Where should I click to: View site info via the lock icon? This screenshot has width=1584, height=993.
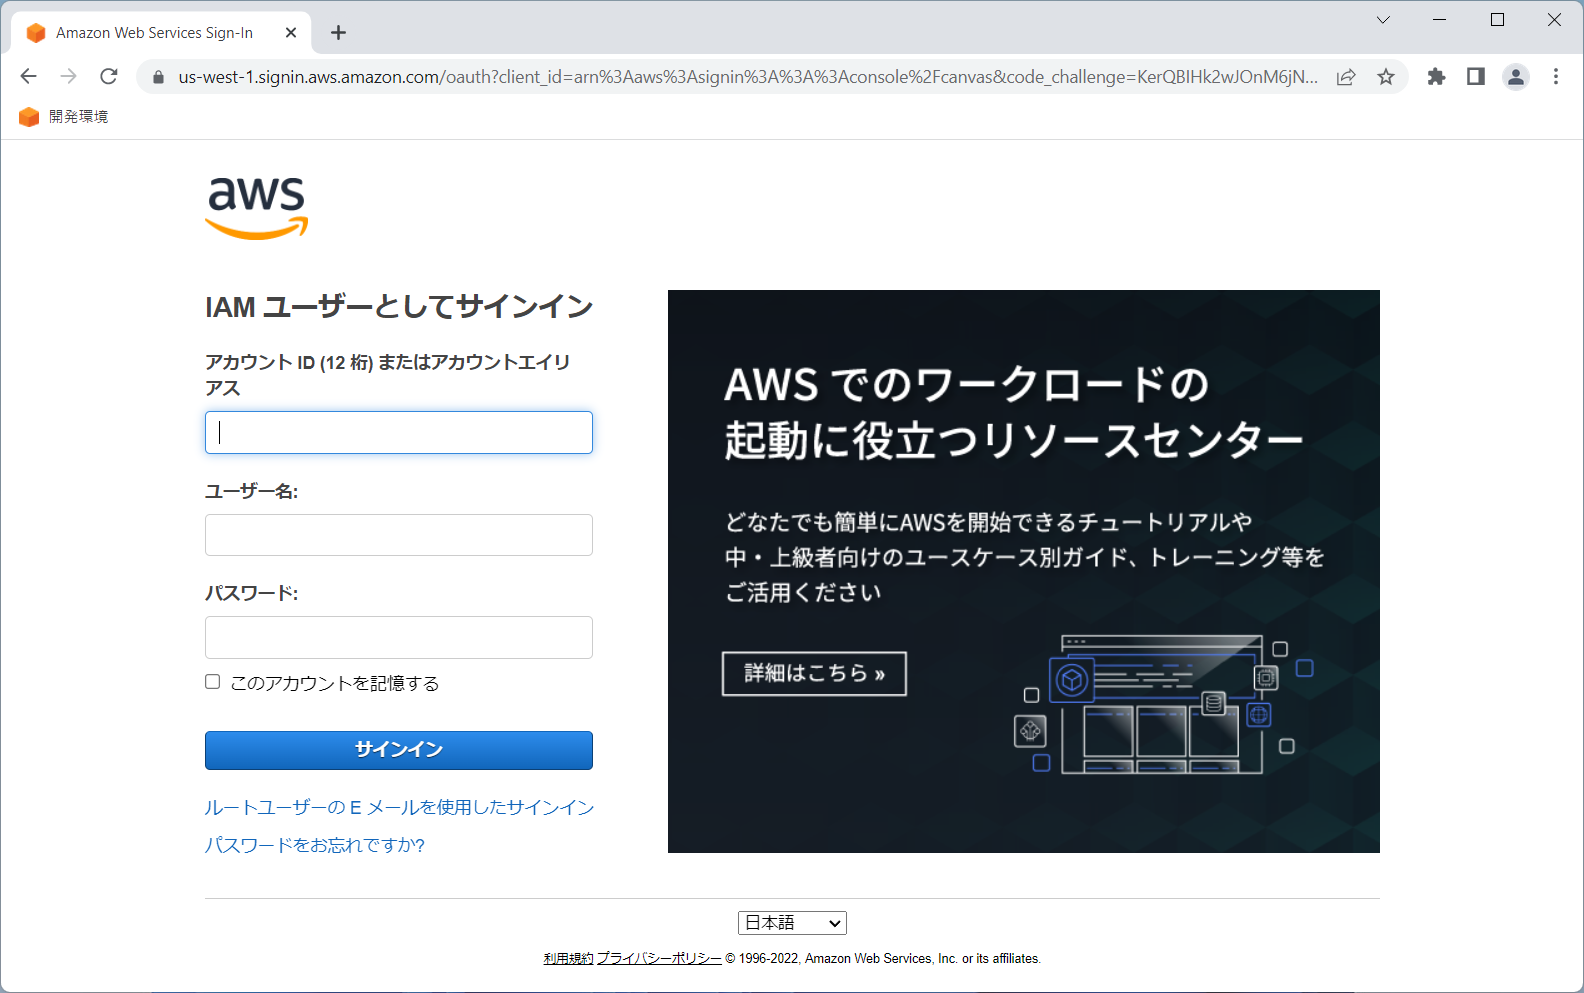(x=158, y=77)
